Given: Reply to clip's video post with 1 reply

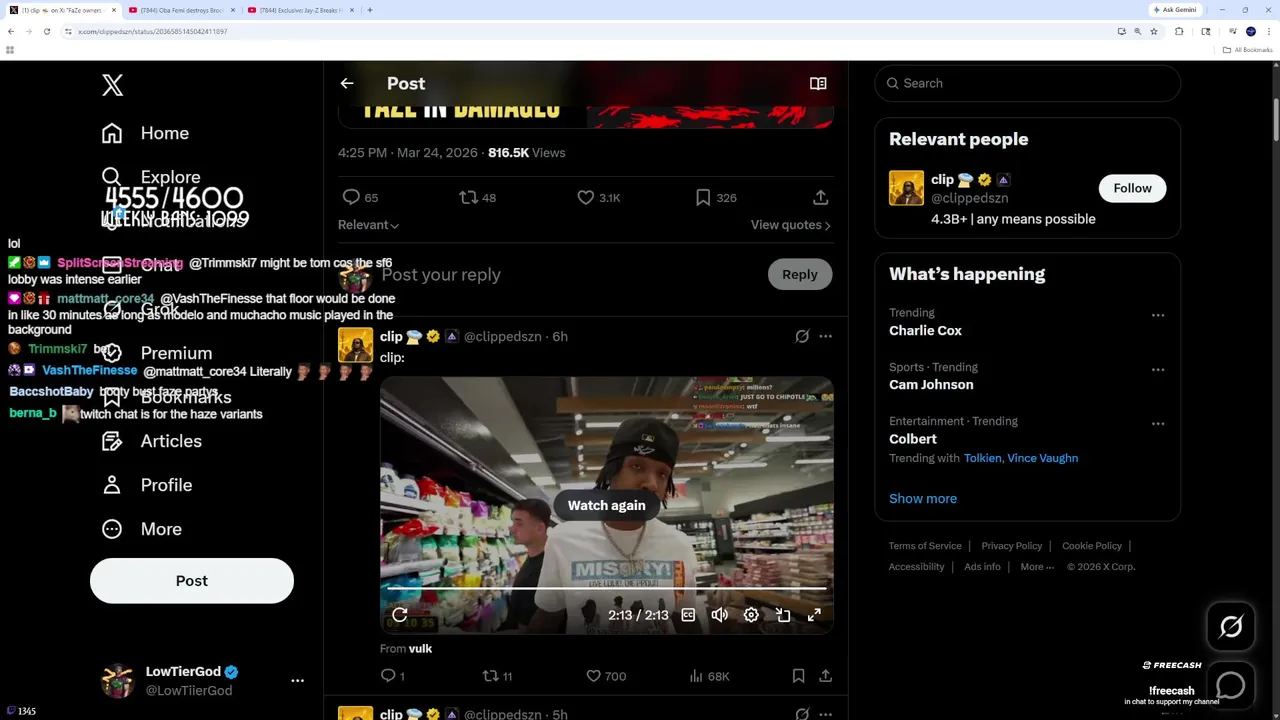Looking at the screenshot, I should point(393,677).
